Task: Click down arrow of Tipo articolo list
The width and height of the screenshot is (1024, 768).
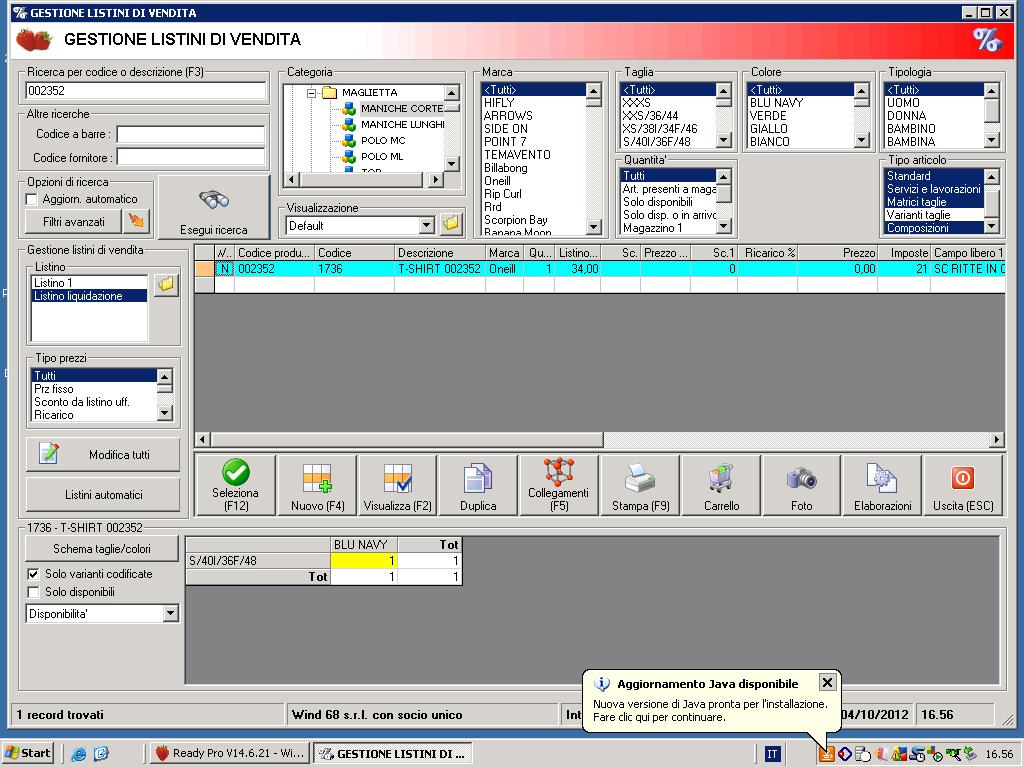Action: click(991, 227)
